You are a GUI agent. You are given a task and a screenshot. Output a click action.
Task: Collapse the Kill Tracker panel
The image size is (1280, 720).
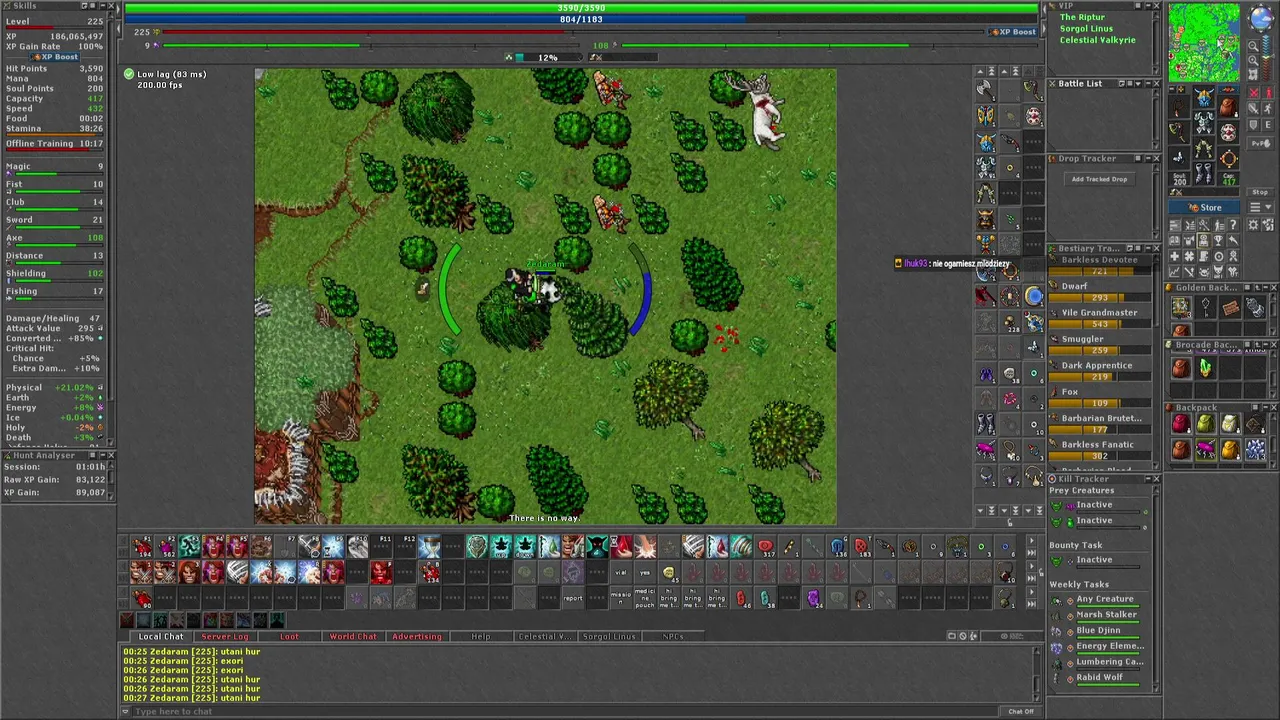pos(1147,479)
